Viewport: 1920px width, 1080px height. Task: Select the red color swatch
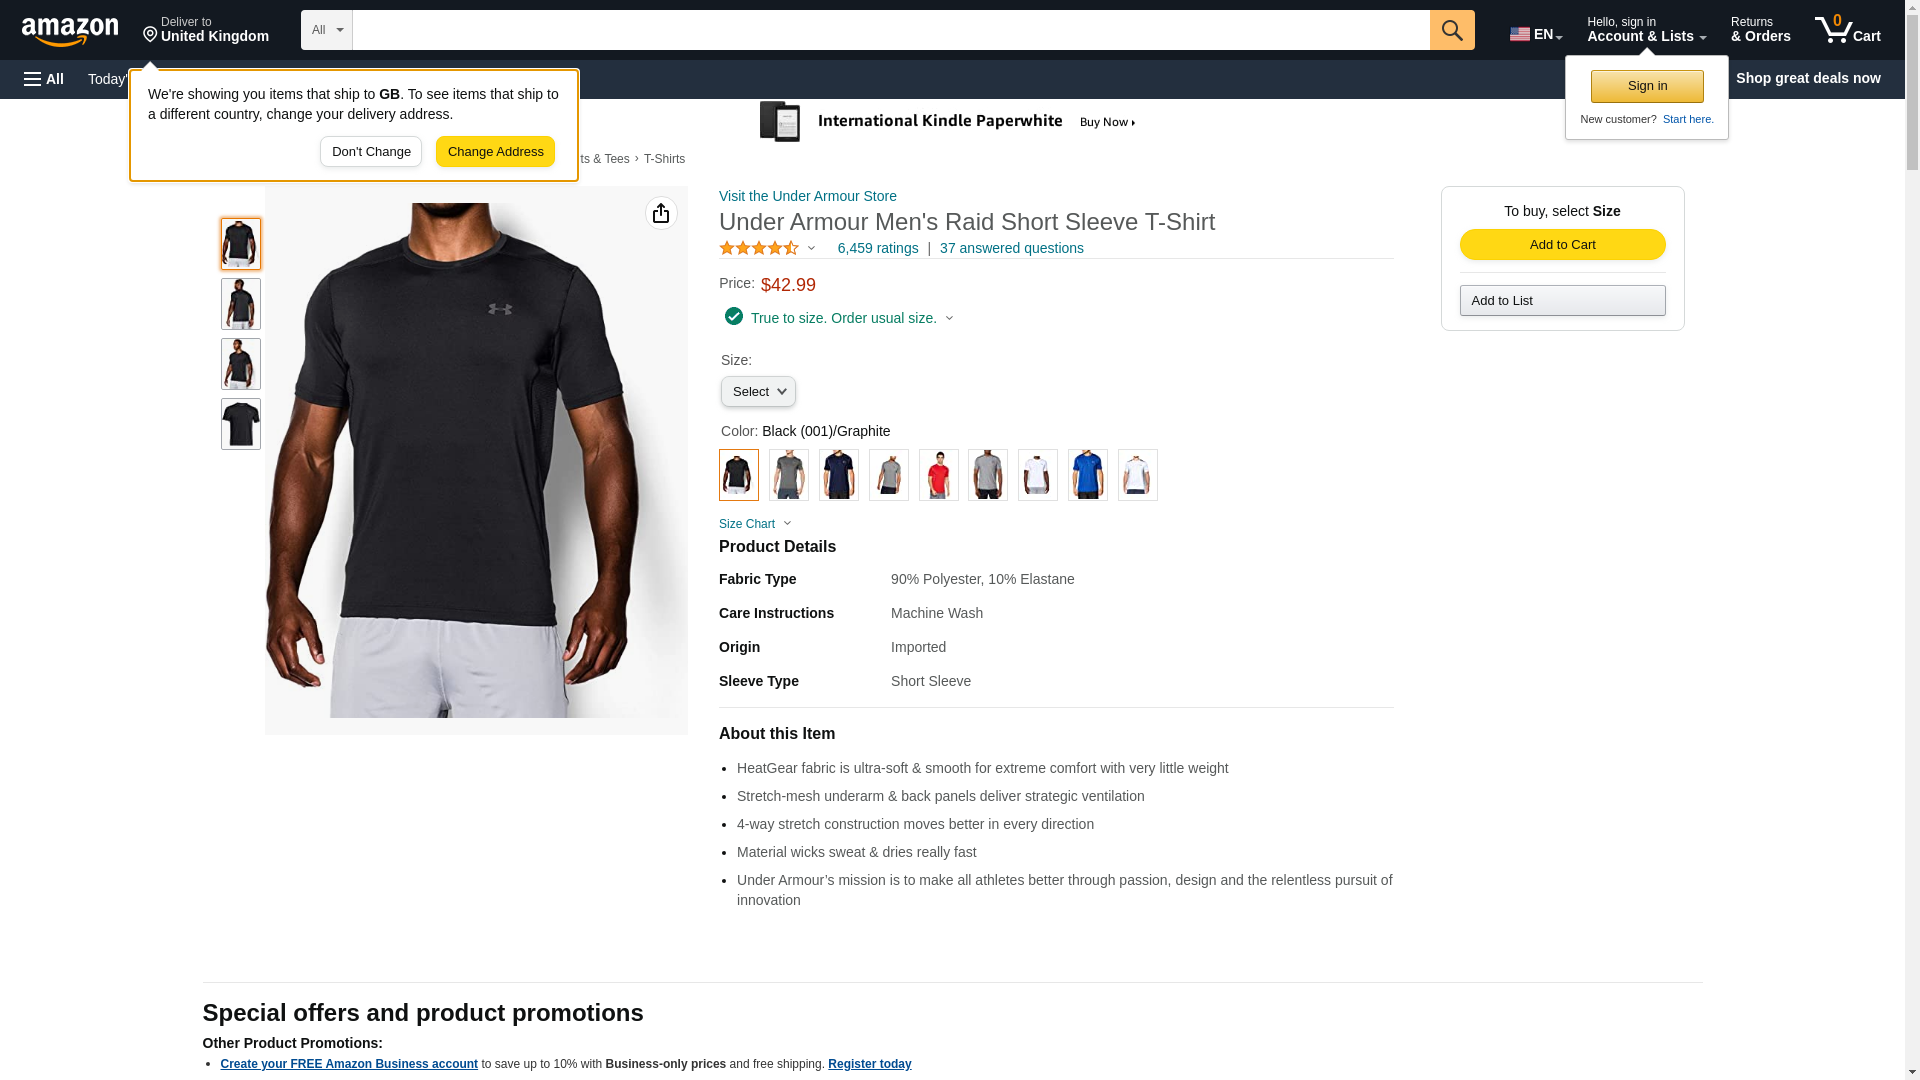[x=938, y=475]
